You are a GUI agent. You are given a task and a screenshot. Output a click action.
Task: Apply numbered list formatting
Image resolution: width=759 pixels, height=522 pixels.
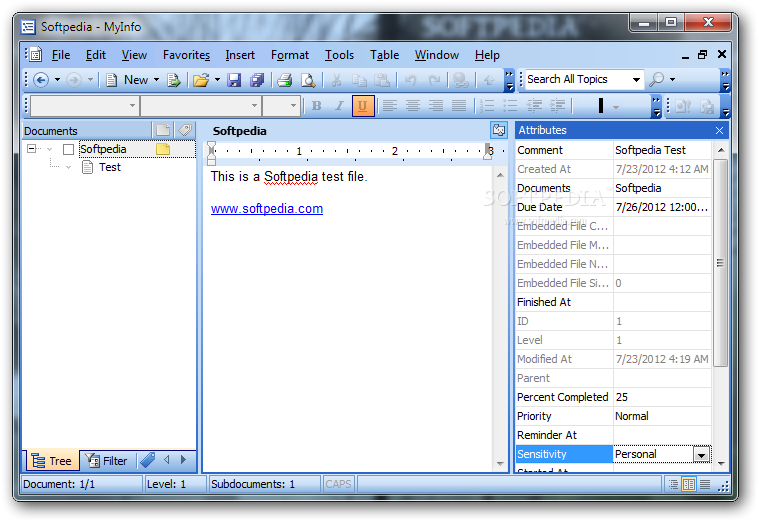tap(487, 106)
